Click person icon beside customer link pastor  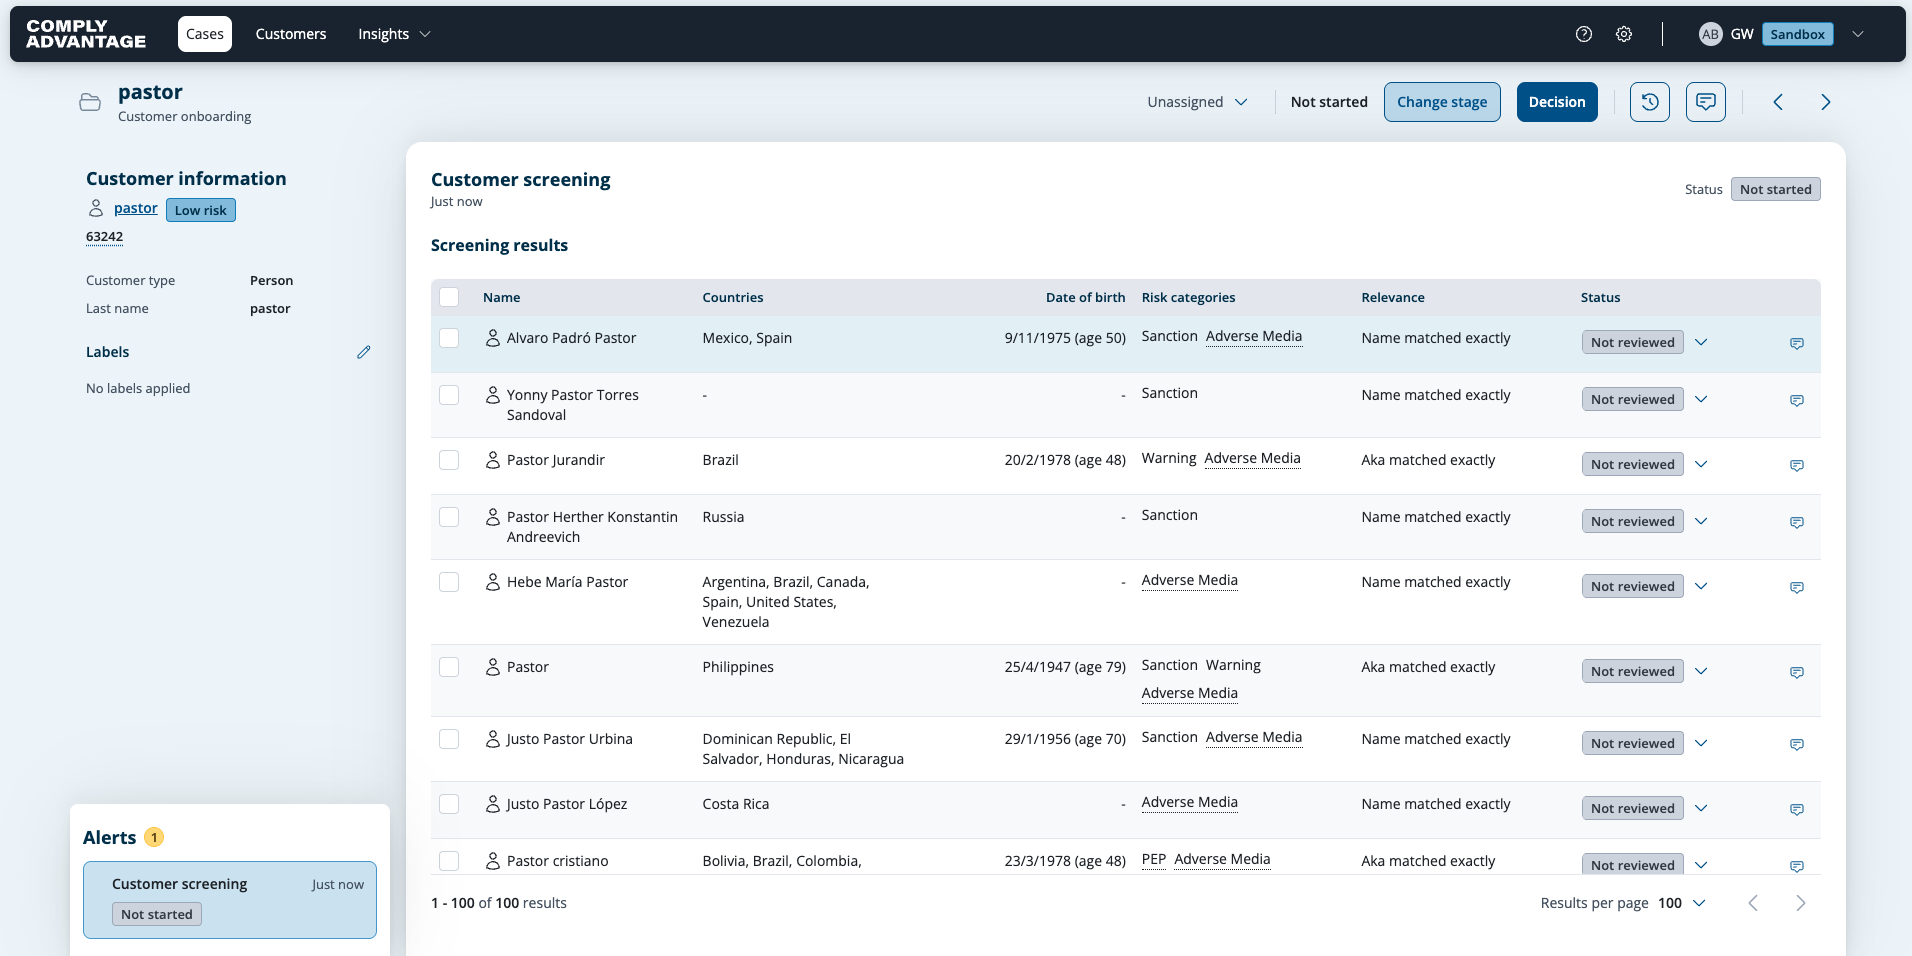click(96, 208)
